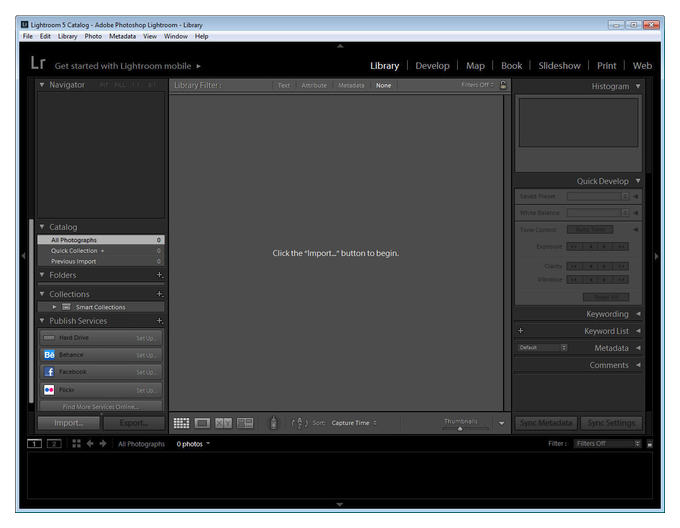Open the Capture Time sort dropdown
The image size is (680, 528).
pyautogui.click(x=354, y=423)
